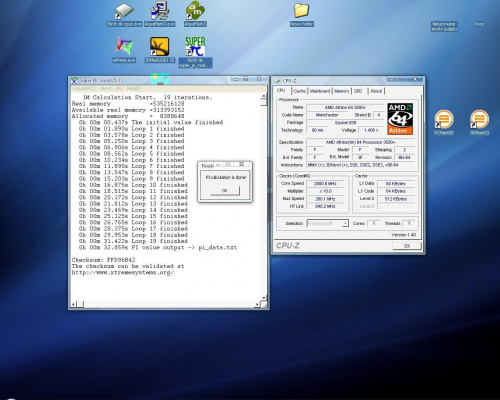This screenshot has width=500, height=400.
Task: Open the cpuz.exe shortcut desktop icon
Action: (x=124, y=15)
